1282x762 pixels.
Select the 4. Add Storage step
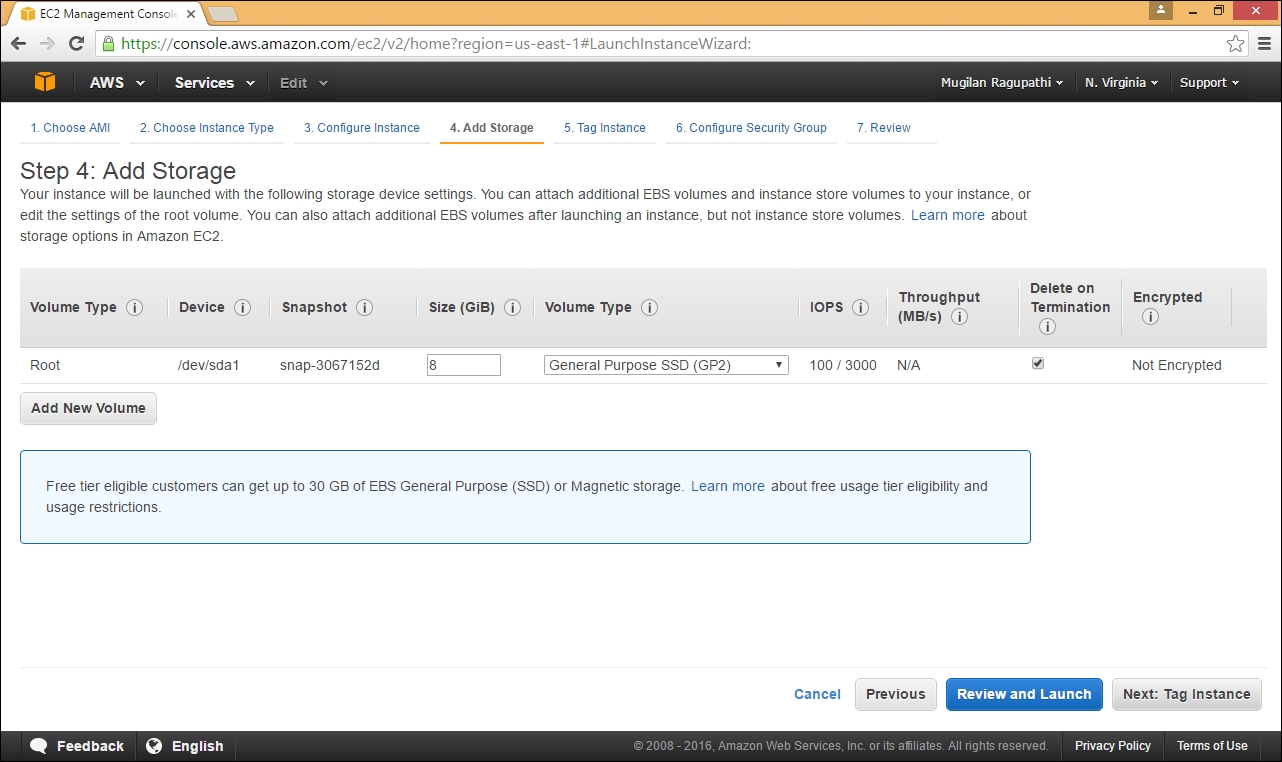pos(492,128)
